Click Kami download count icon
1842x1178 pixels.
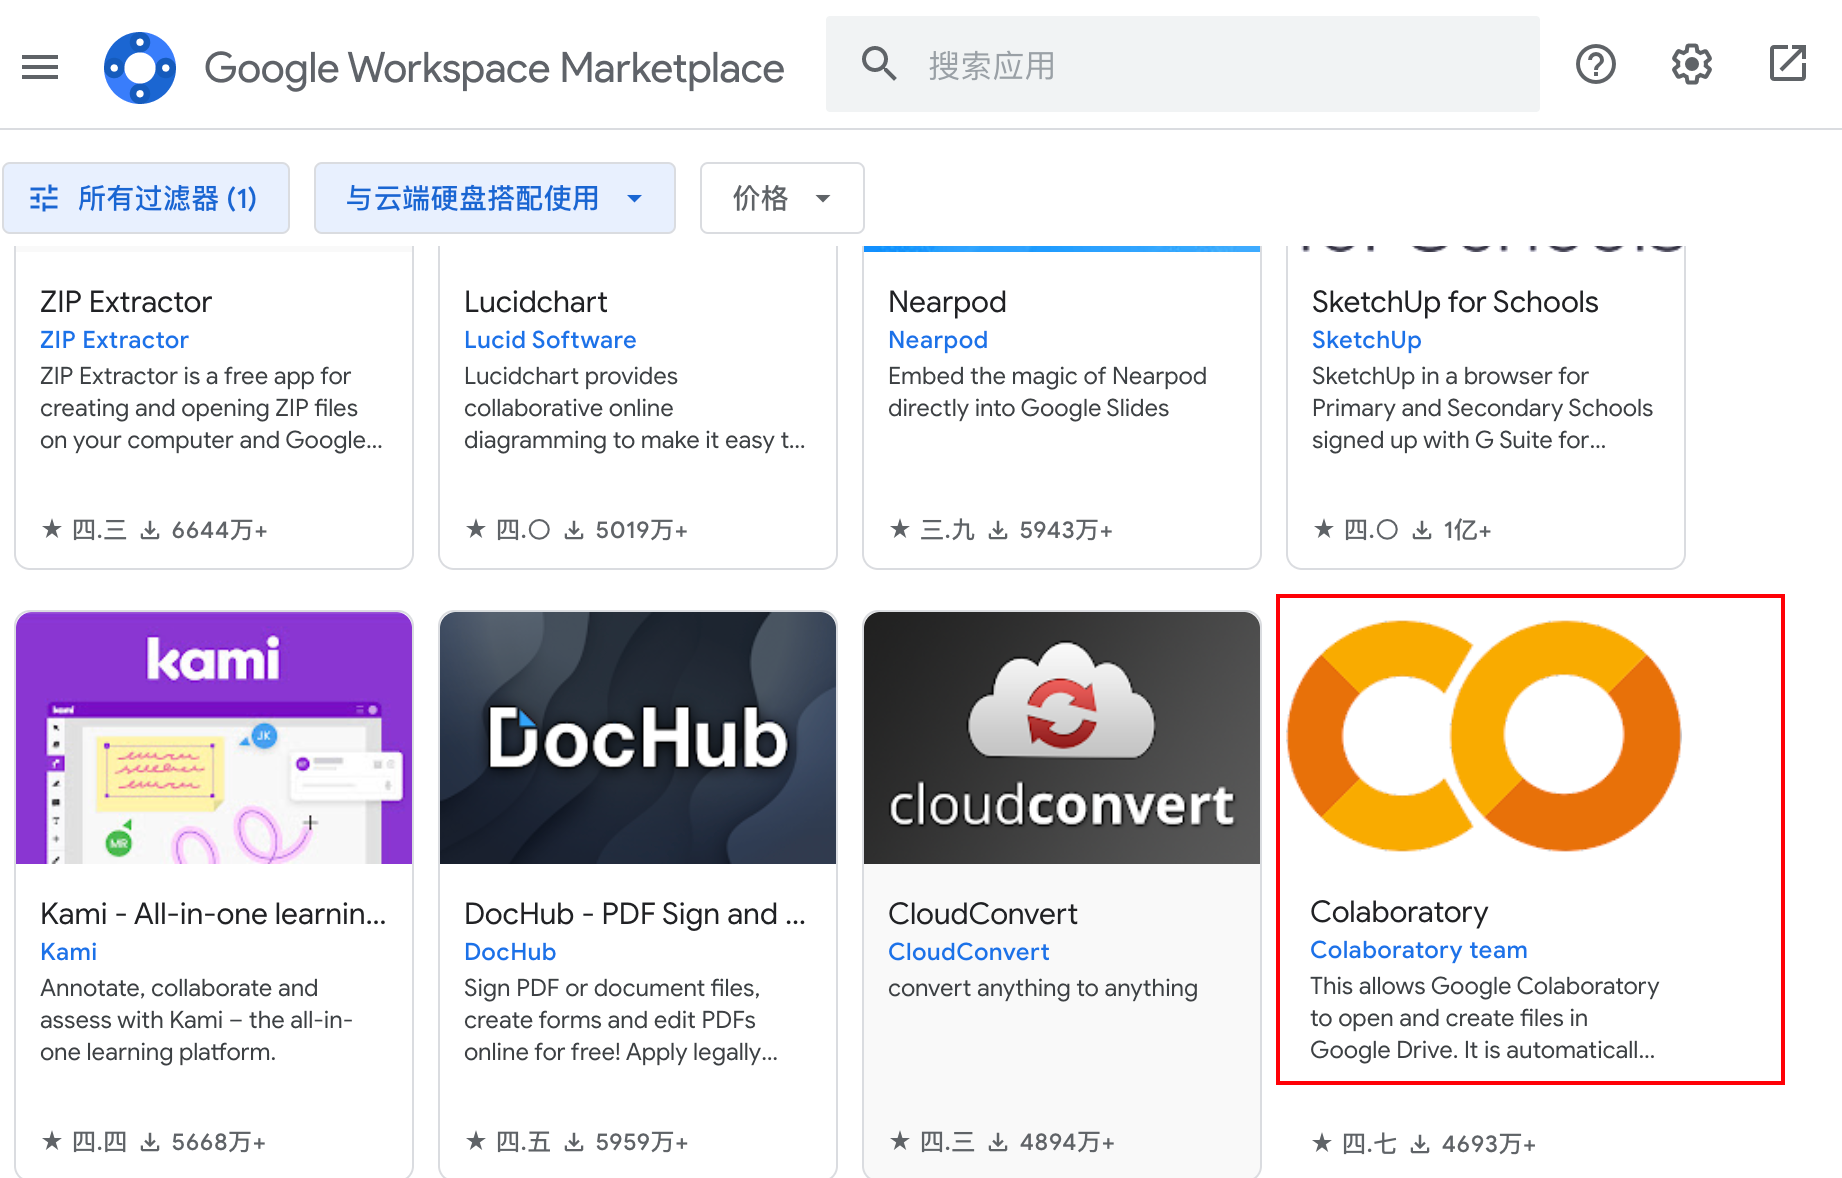(x=150, y=1142)
